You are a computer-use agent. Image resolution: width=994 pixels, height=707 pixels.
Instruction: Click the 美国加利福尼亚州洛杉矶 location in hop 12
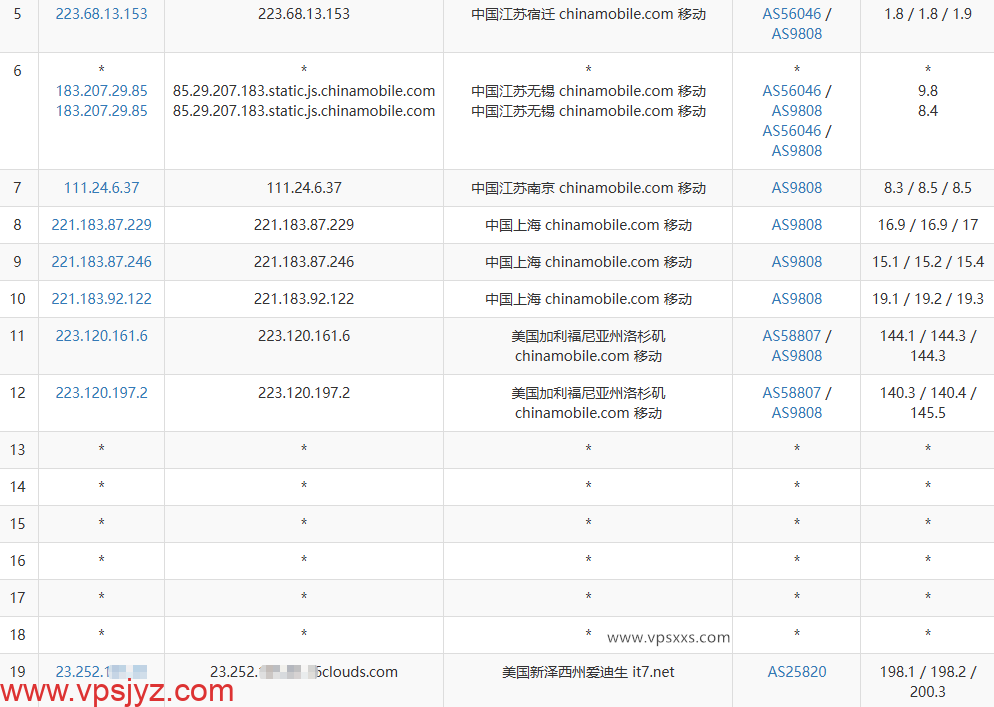pos(588,403)
